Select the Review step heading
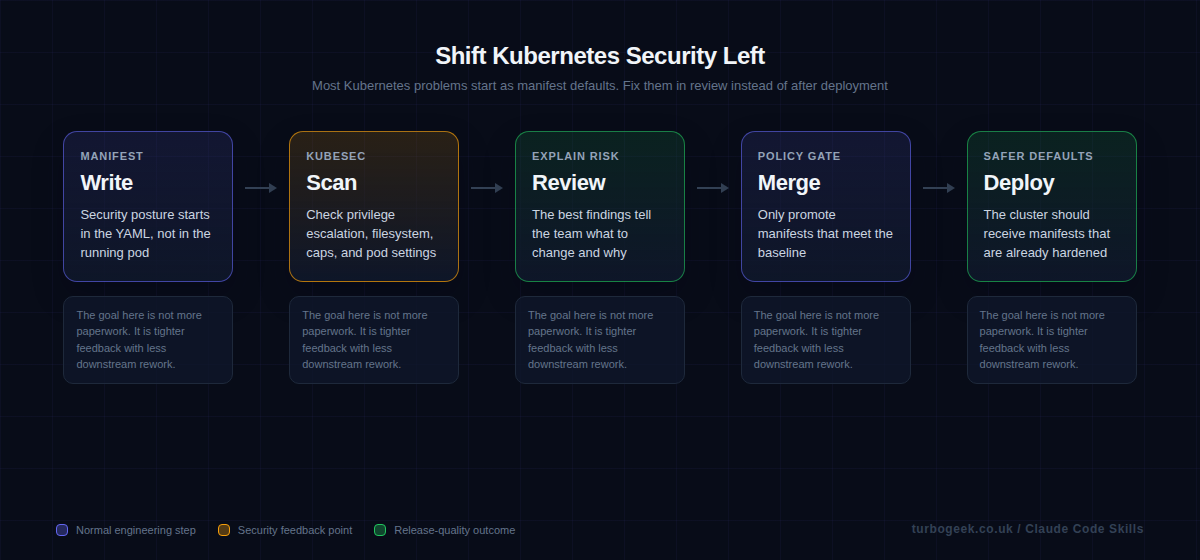 569,183
